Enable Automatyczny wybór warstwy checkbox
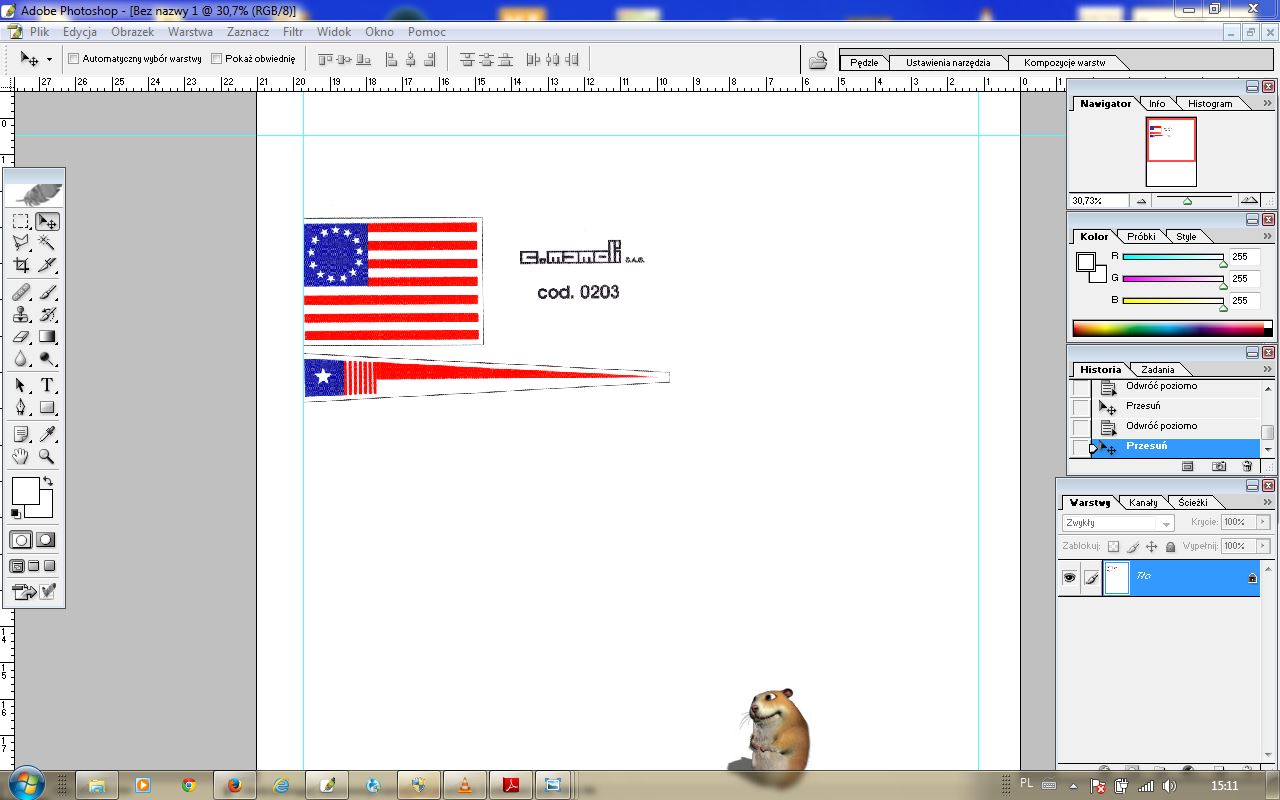 73,59
